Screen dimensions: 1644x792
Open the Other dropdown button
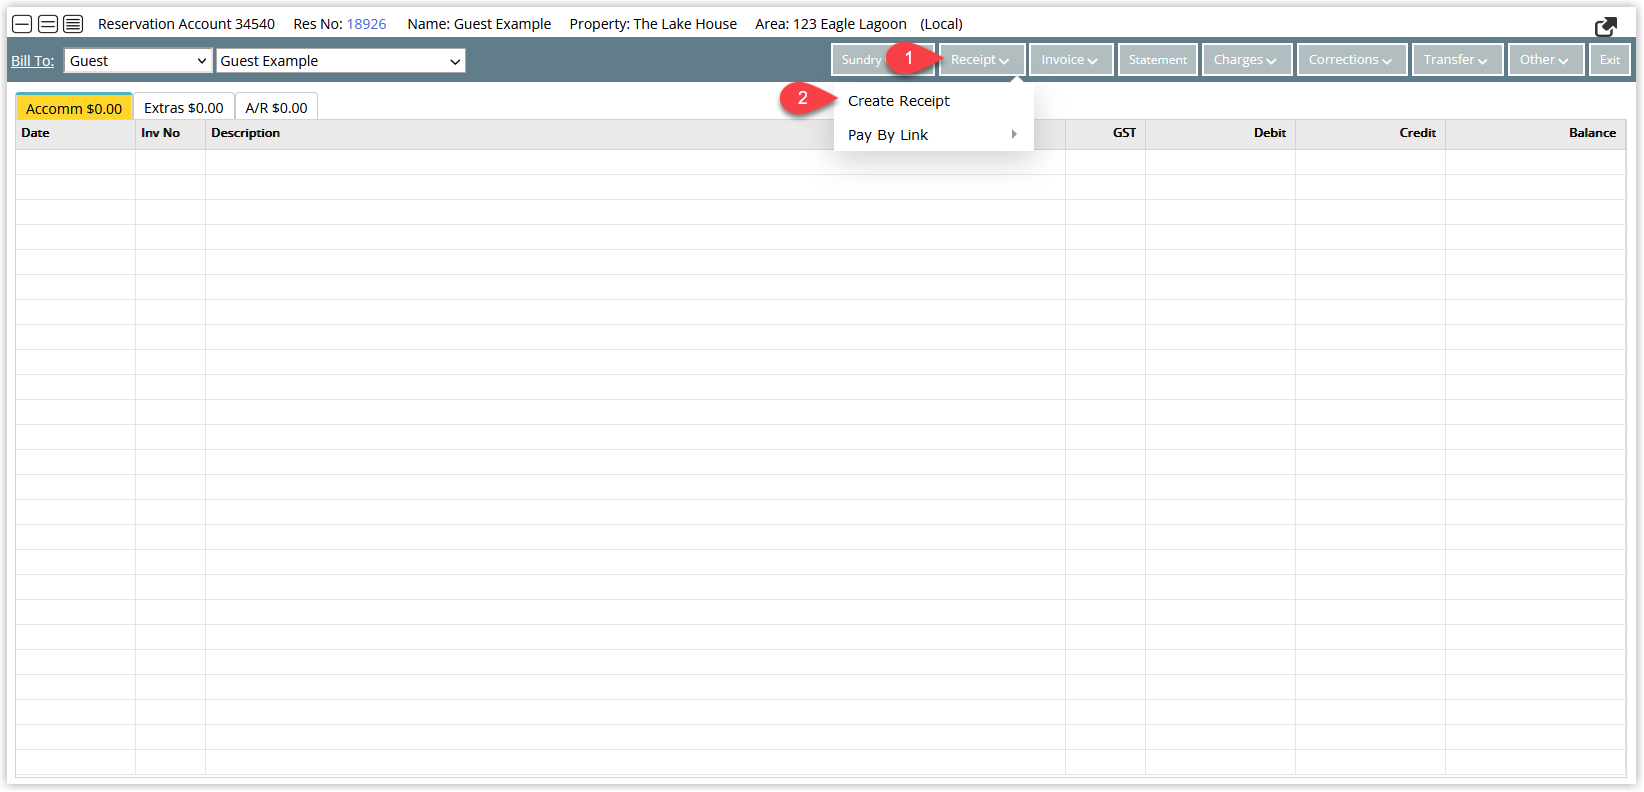tap(1546, 60)
